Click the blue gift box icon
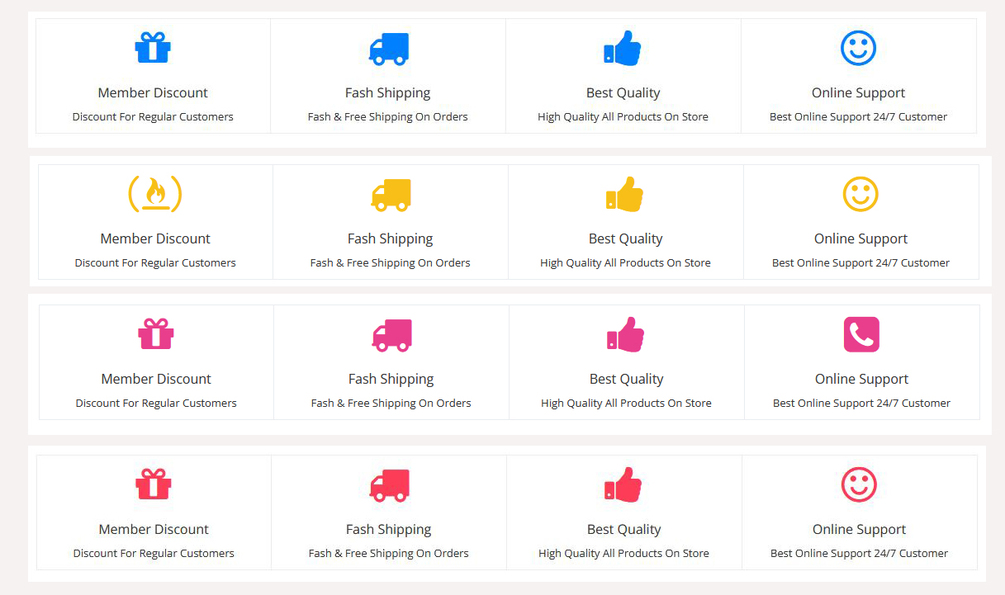This screenshot has width=1005, height=595. (153, 47)
